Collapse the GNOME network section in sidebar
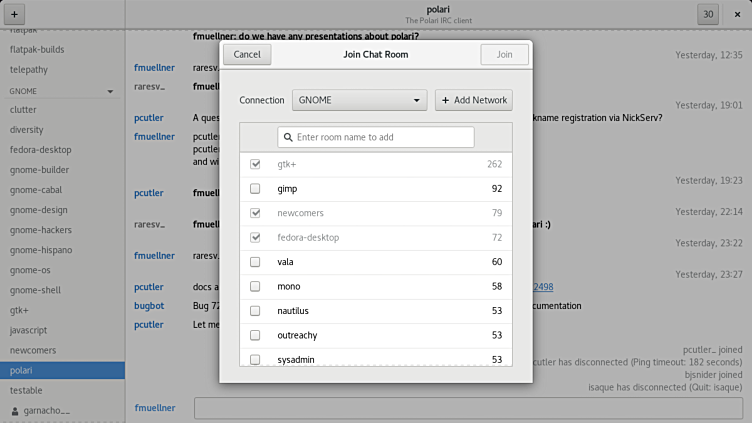 (110, 91)
